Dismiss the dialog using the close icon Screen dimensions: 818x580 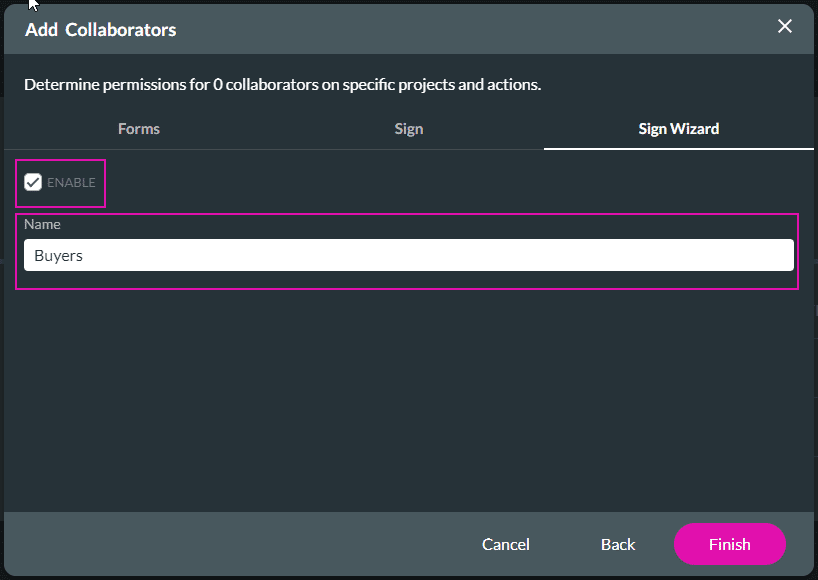tap(785, 26)
